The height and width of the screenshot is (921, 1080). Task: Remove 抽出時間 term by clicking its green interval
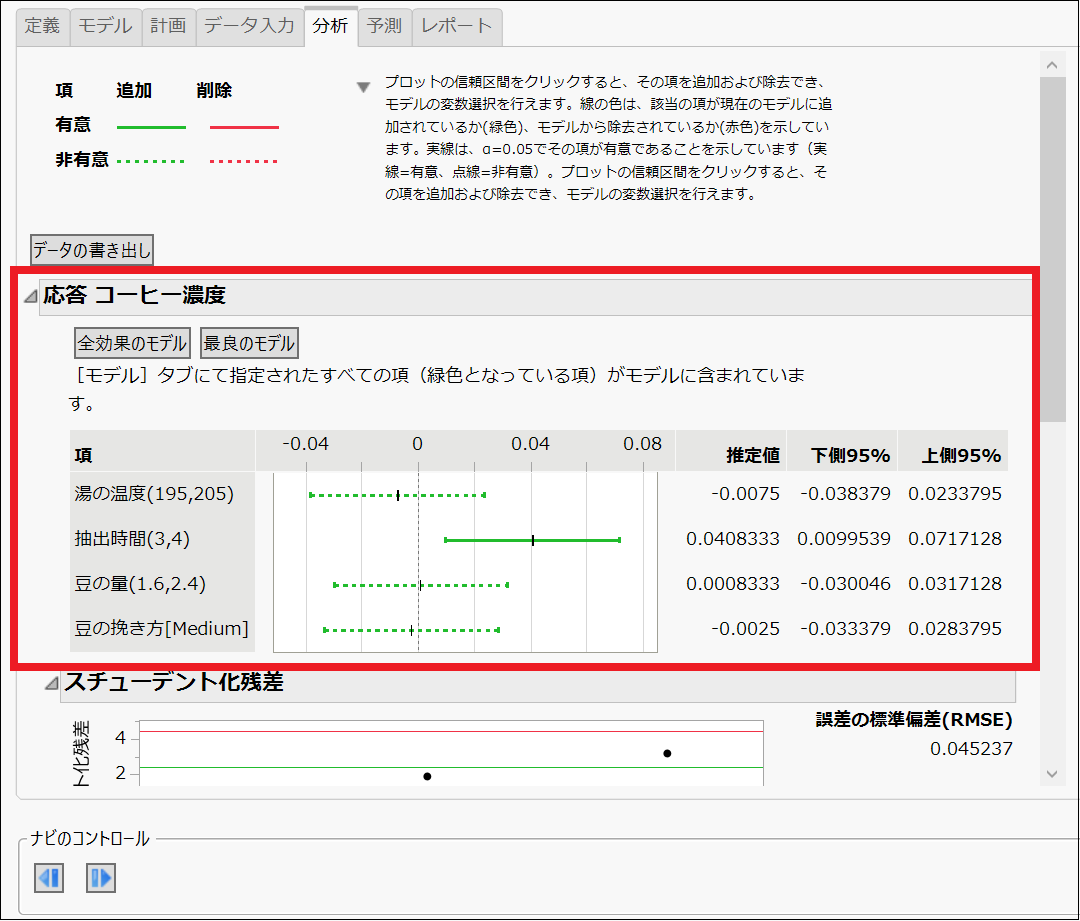pos(532,539)
